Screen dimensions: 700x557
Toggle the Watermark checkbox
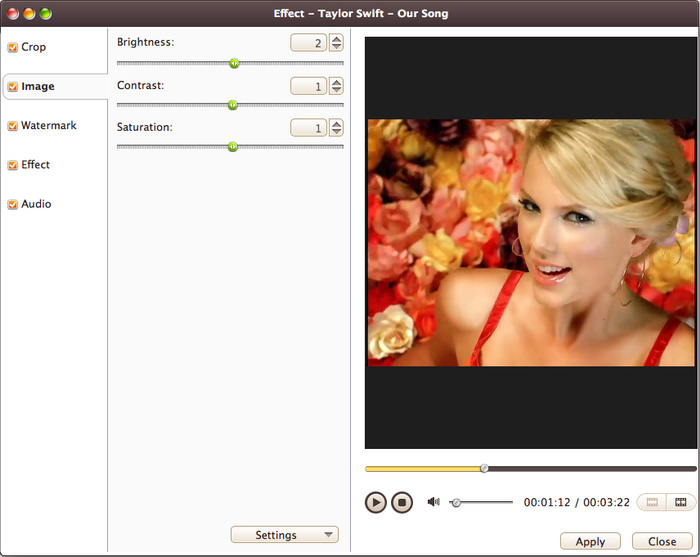(x=12, y=126)
